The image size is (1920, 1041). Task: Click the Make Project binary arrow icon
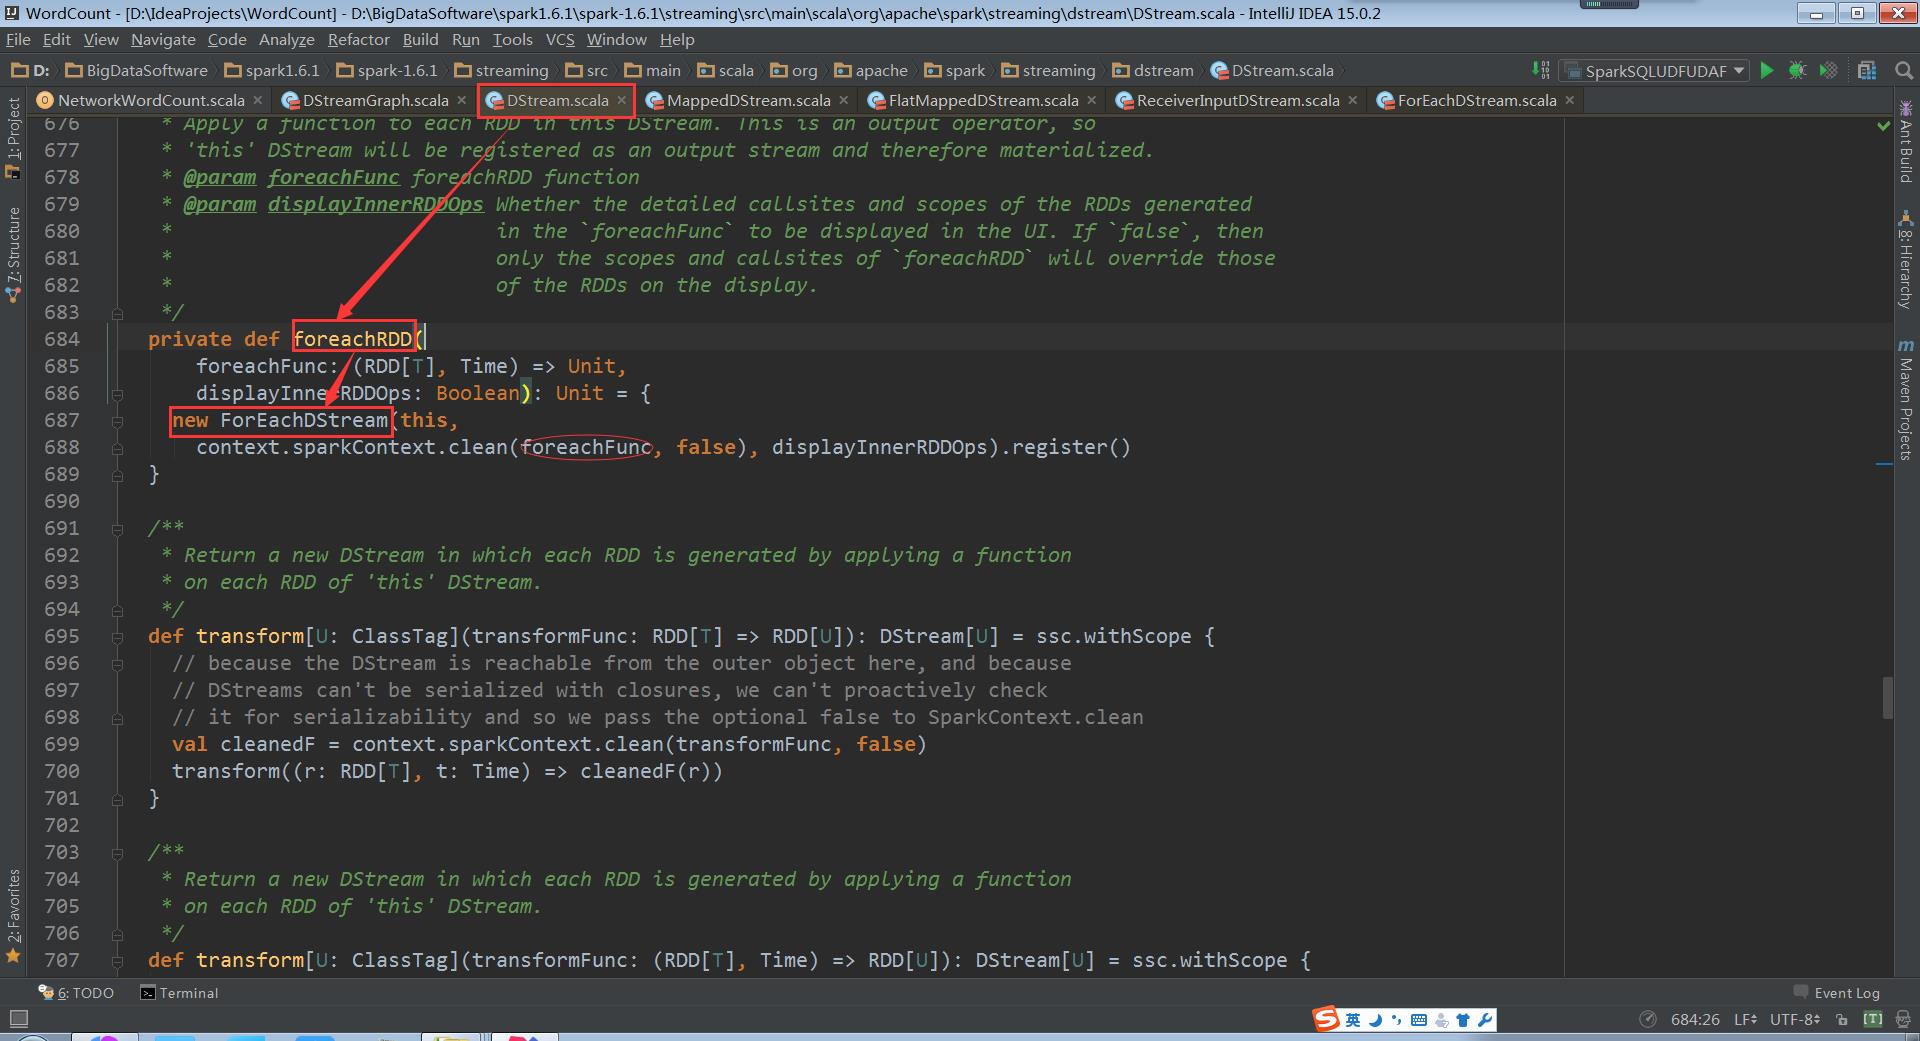[1540, 70]
